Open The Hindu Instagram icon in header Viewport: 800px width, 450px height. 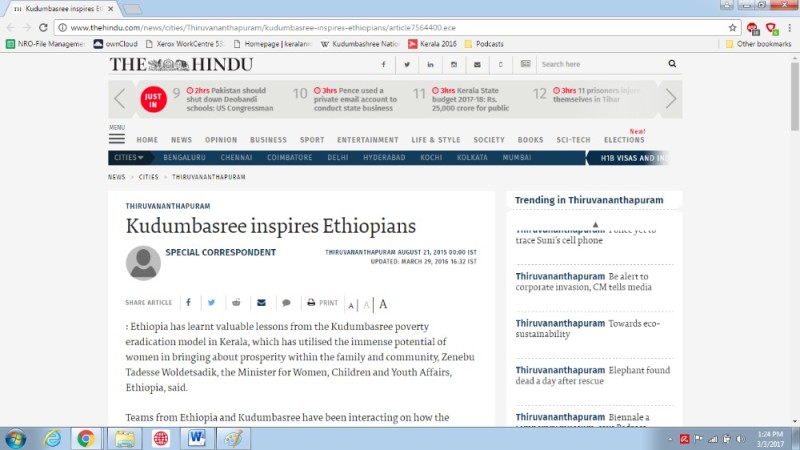pos(454,64)
